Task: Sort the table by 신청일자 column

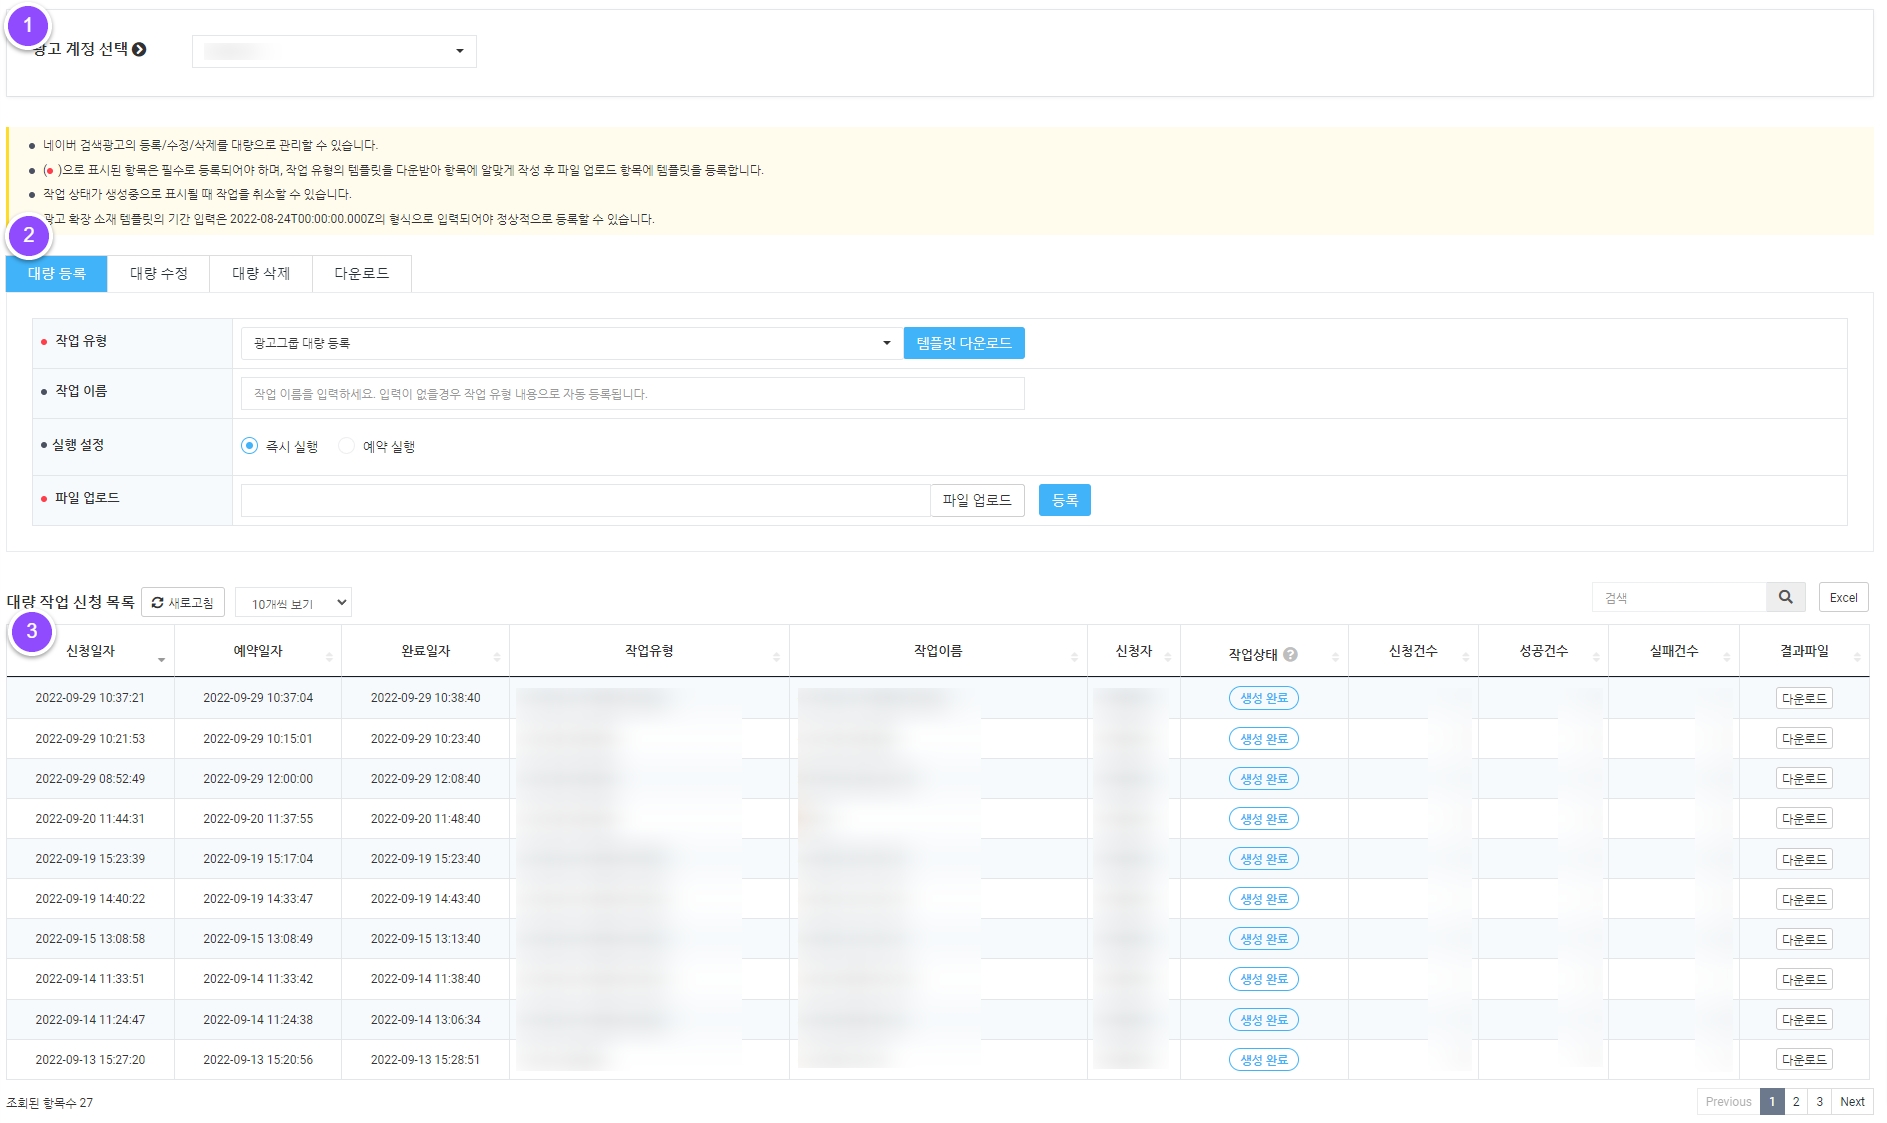Action: click(x=90, y=651)
